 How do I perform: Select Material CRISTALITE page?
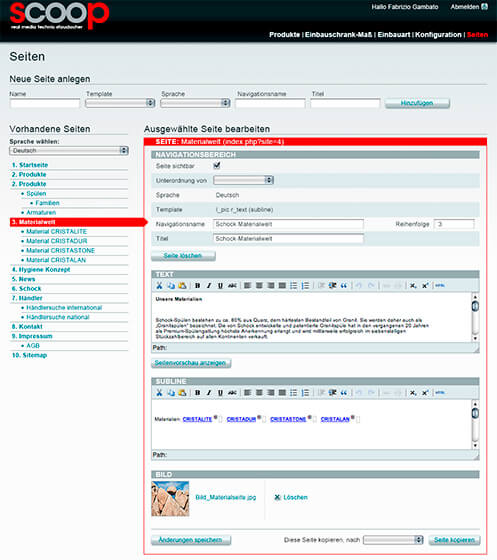click(56, 231)
